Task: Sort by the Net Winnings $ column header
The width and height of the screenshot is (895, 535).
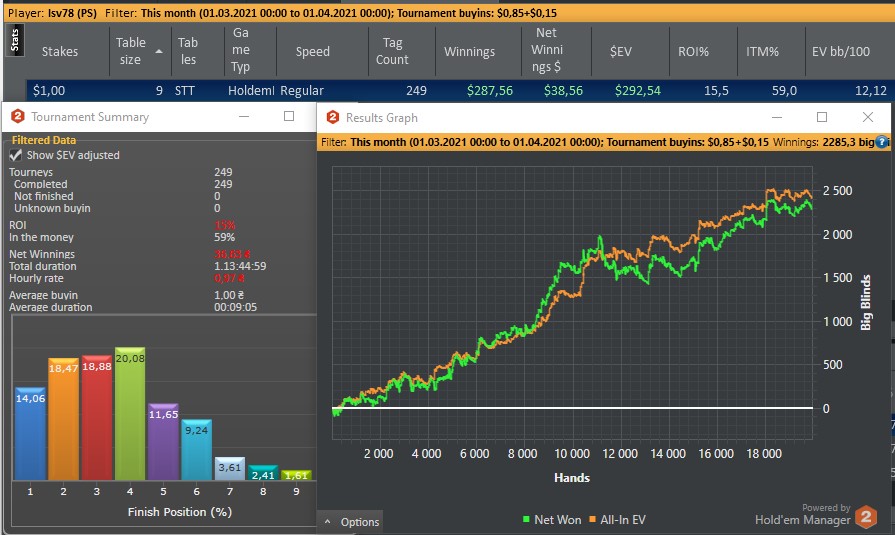Action: pos(547,50)
